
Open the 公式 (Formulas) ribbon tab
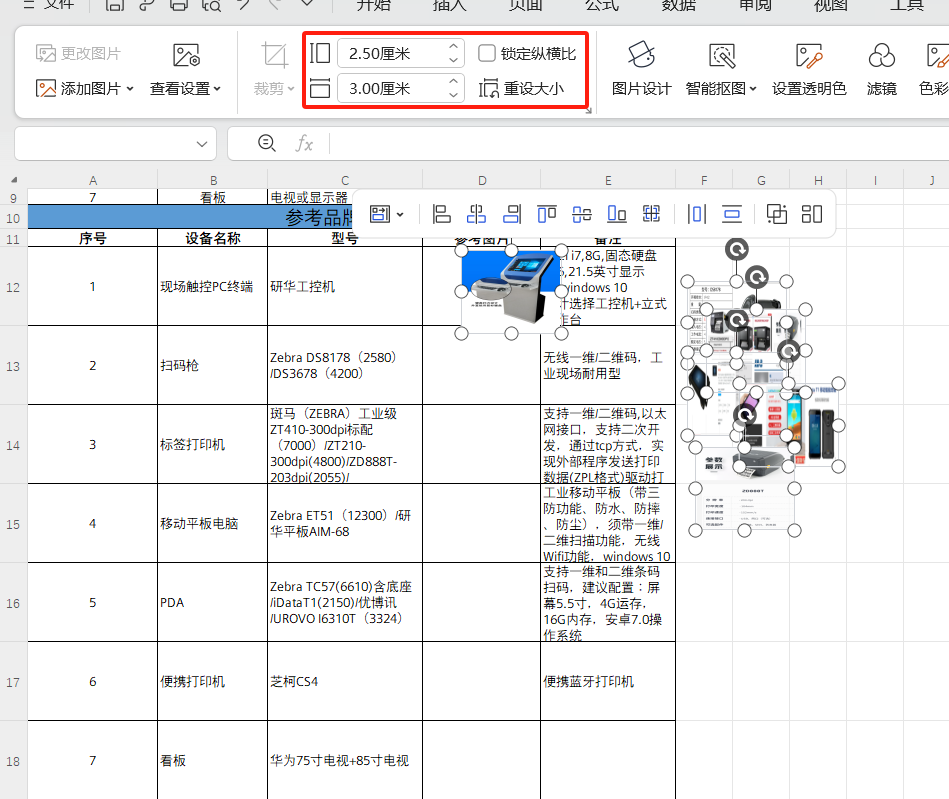(602, 5)
